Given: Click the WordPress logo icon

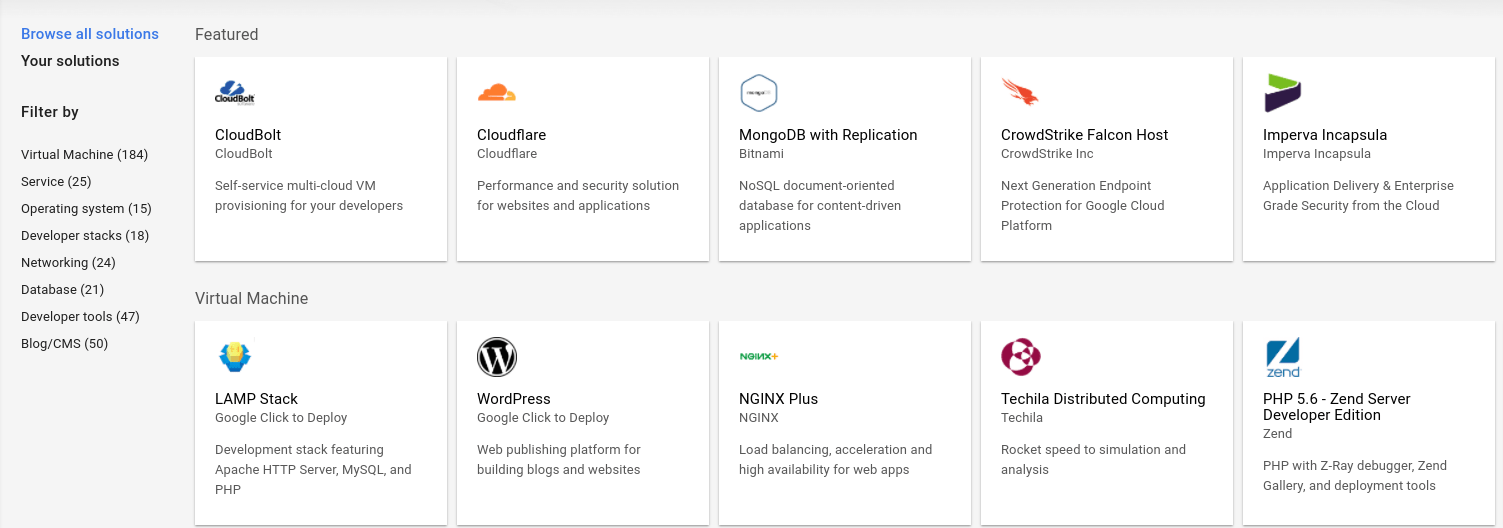Looking at the screenshot, I should point(497,357).
